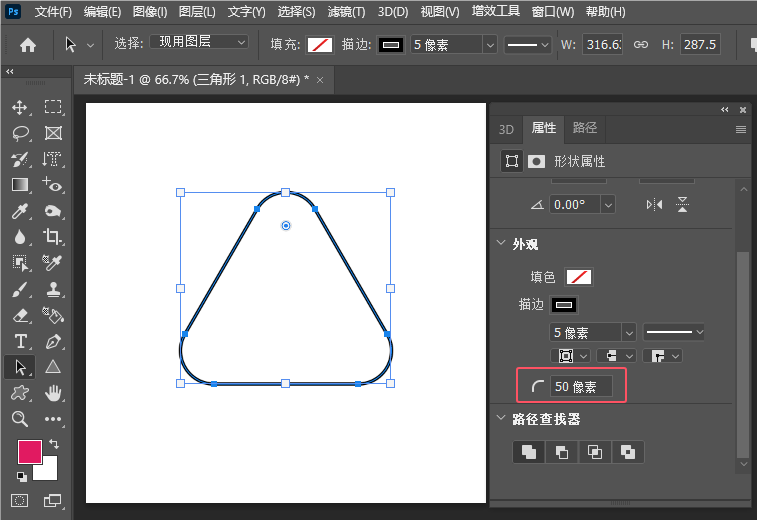This screenshot has width=757, height=520.
Task: Open stroke width dropdown in options bar
Action: coord(490,45)
